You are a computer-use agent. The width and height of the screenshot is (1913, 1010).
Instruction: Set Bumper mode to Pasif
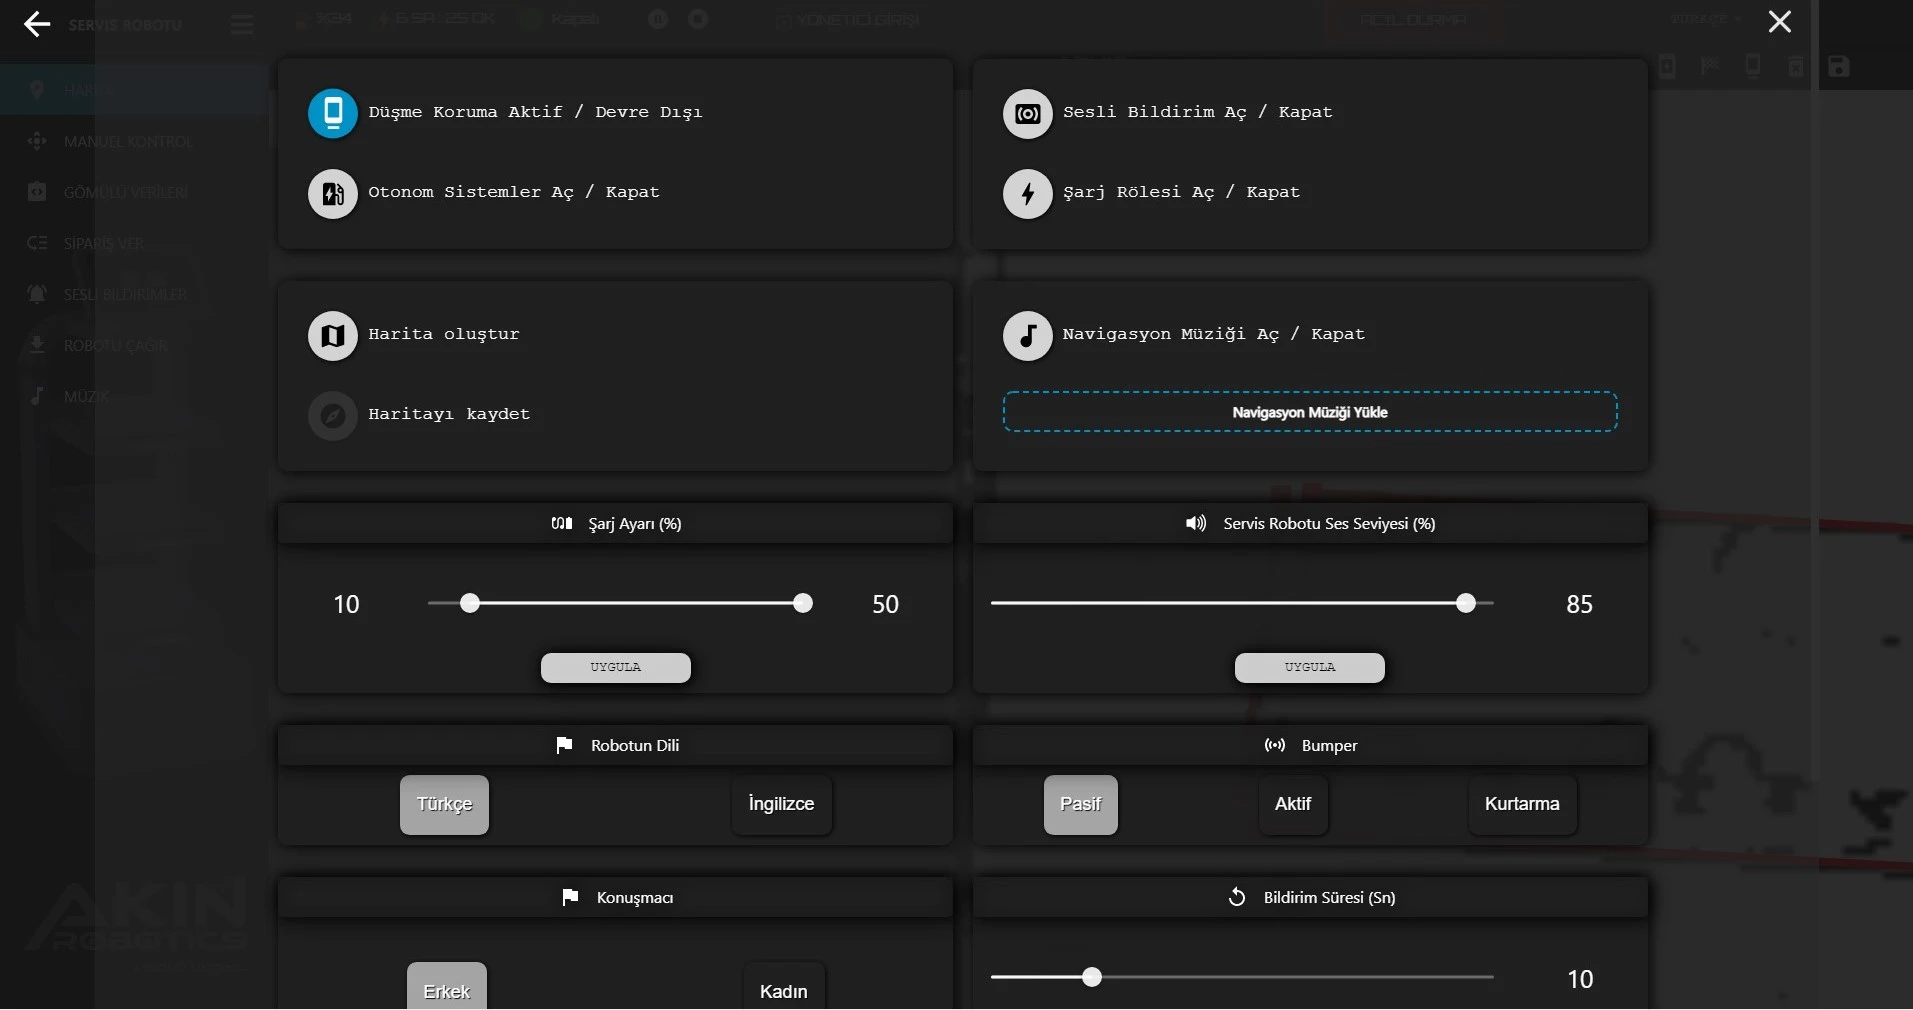click(x=1080, y=804)
